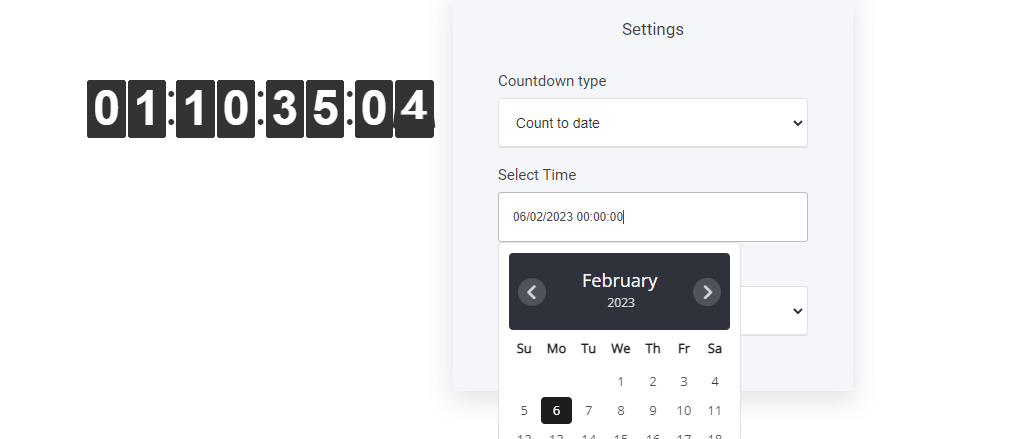Open the Countdown type dropdown
The width and height of the screenshot is (1013, 439).
pos(652,123)
